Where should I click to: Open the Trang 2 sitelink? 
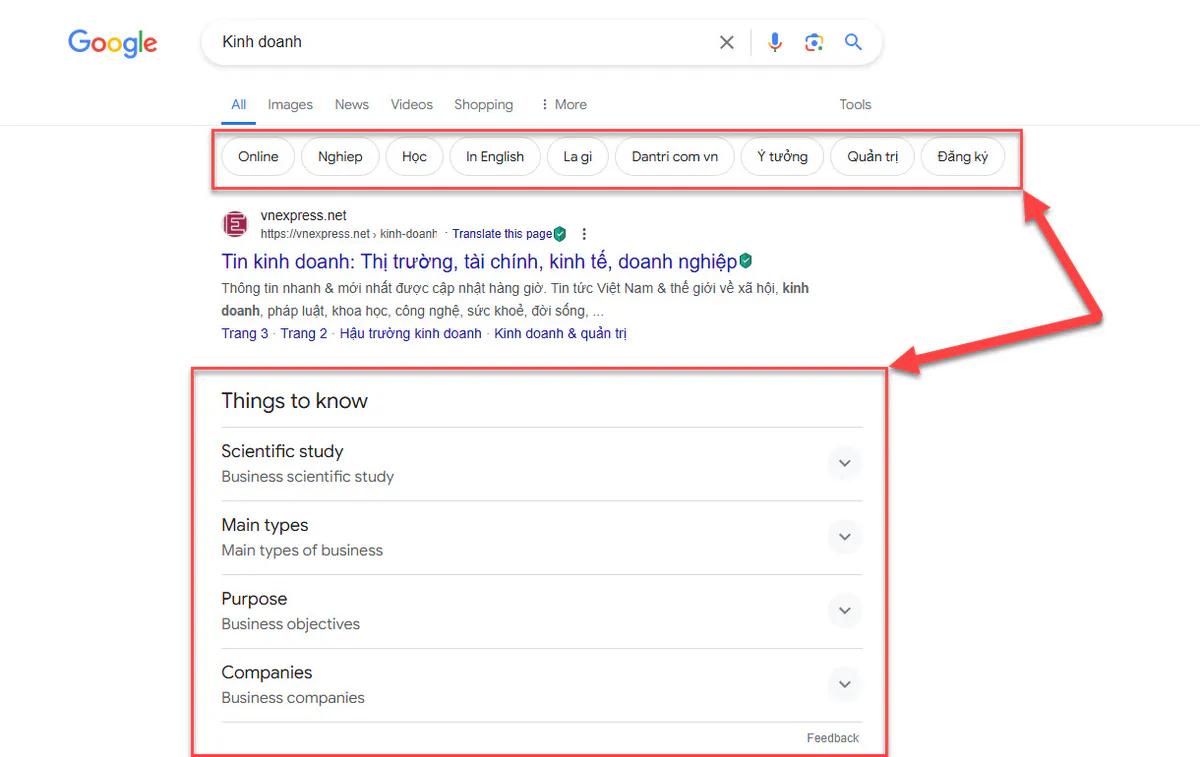(x=304, y=333)
